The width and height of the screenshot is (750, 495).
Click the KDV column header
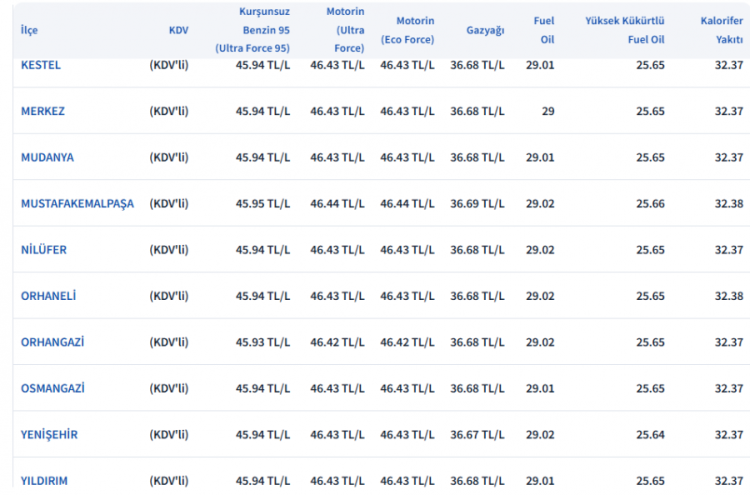(178, 30)
